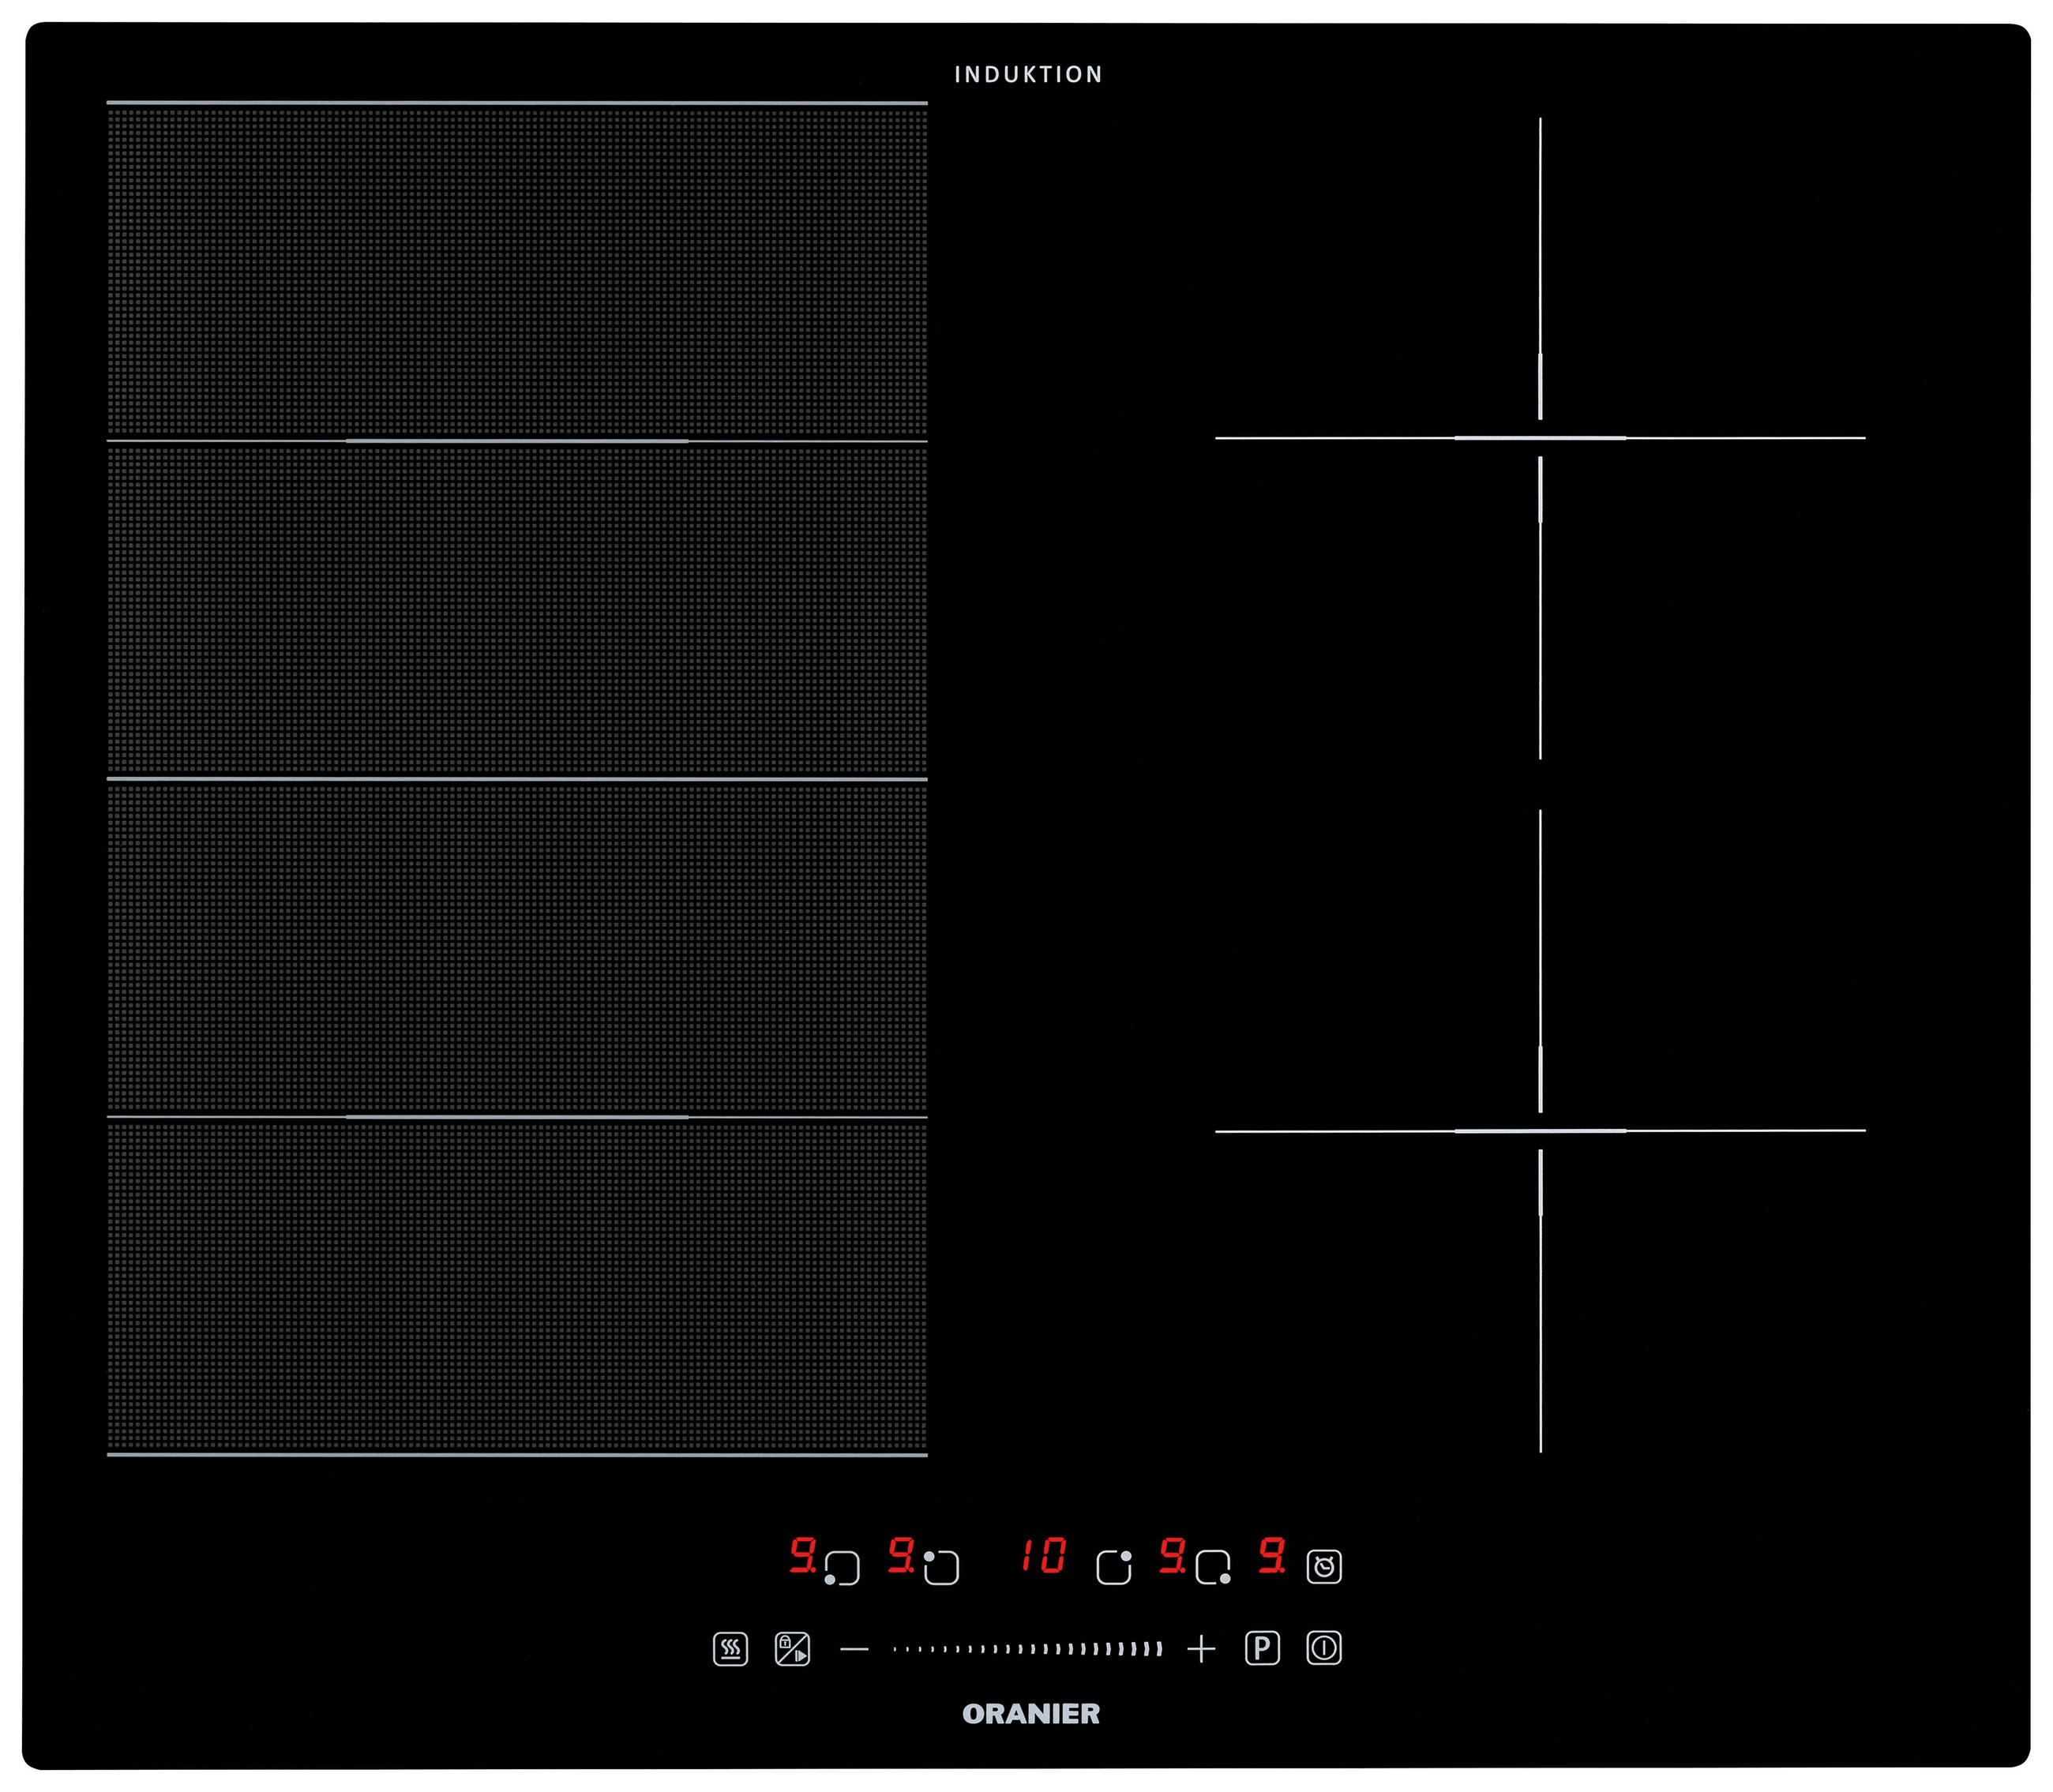2053x1792 pixels.
Task: Tap the lock/pause key icon
Action: 792,1649
